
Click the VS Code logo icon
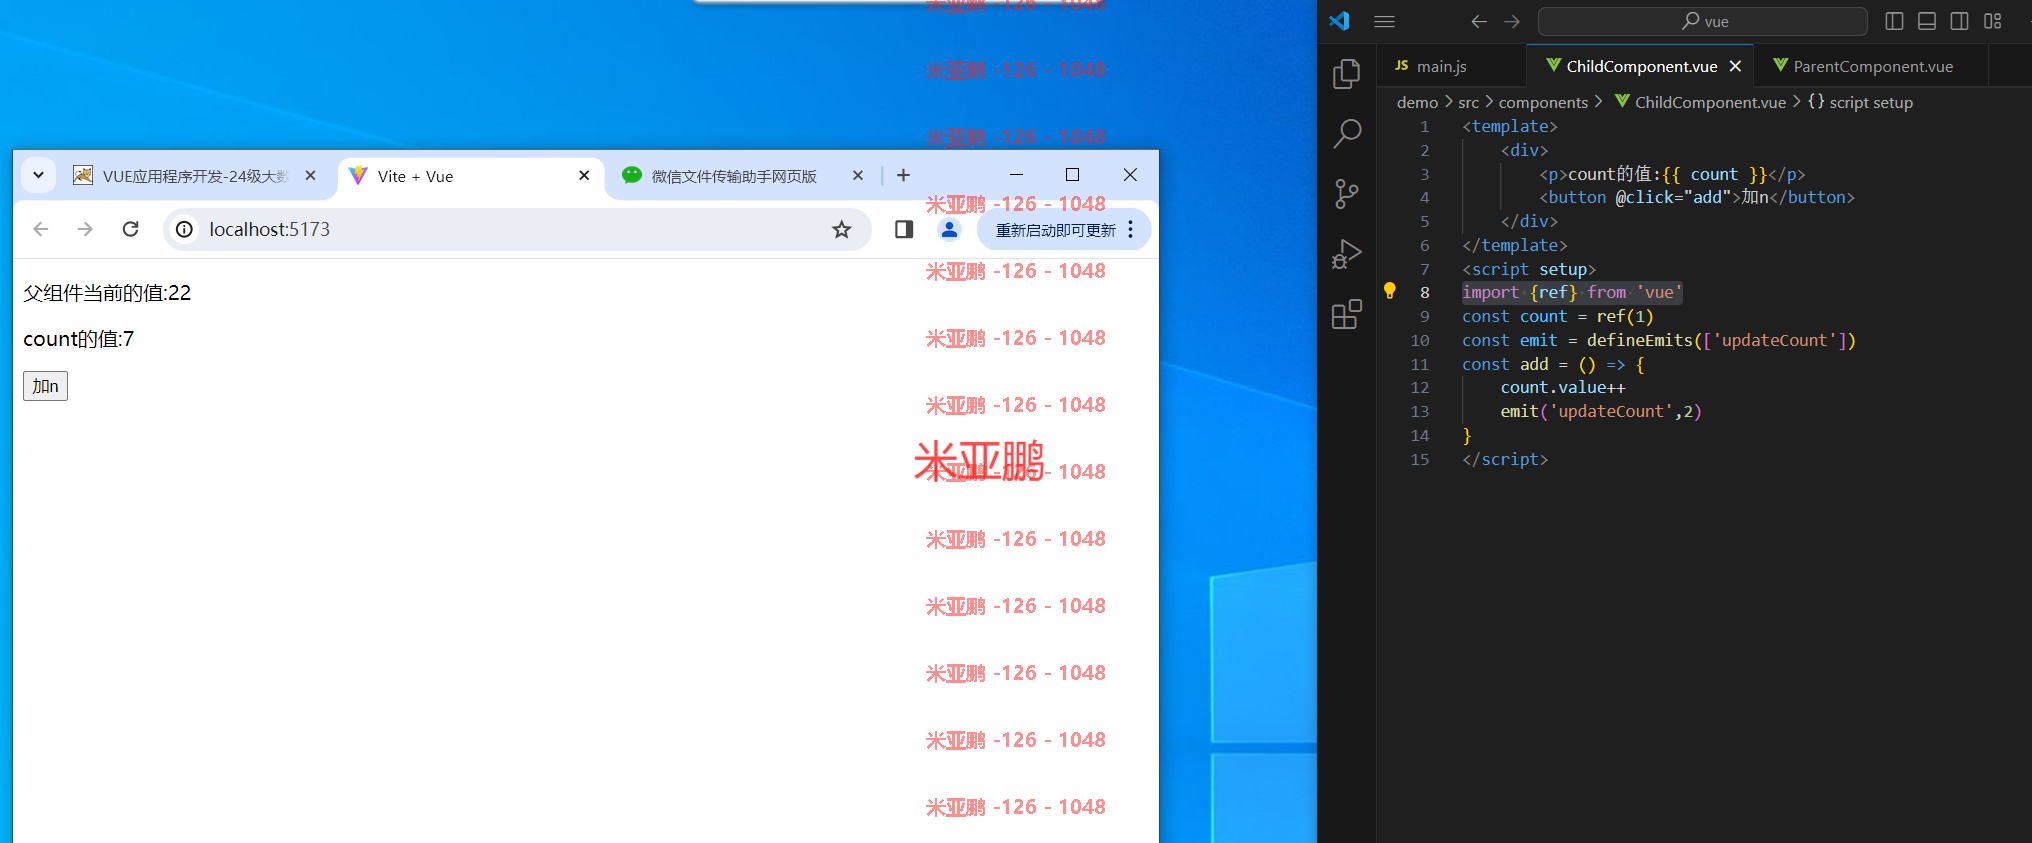pyautogui.click(x=1340, y=21)
